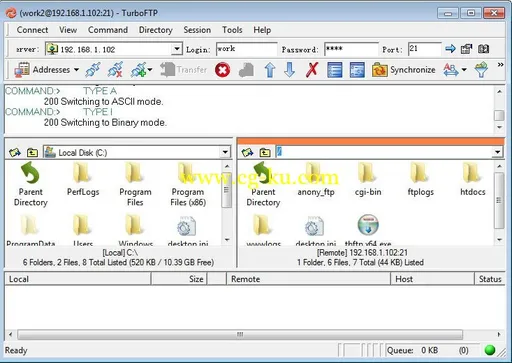Click the Status queue column header
Viewport: 512px width, 363px height.
[490, 279]
